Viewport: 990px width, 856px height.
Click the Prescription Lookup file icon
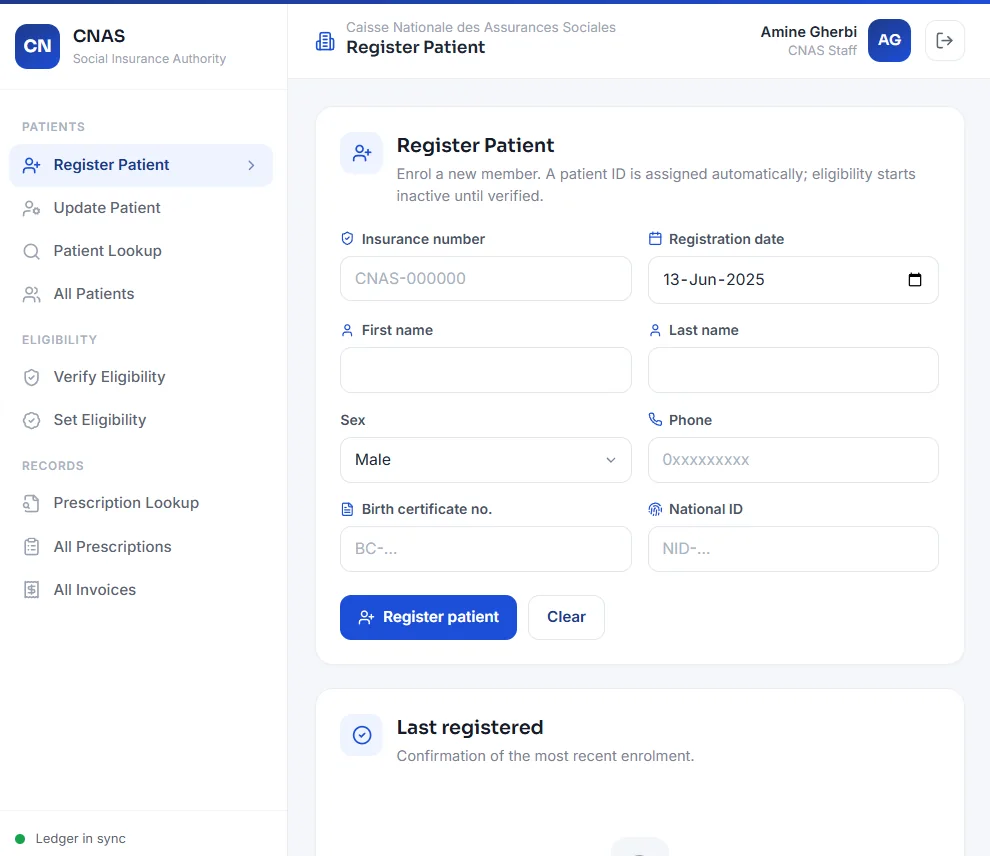click(32, 504)
